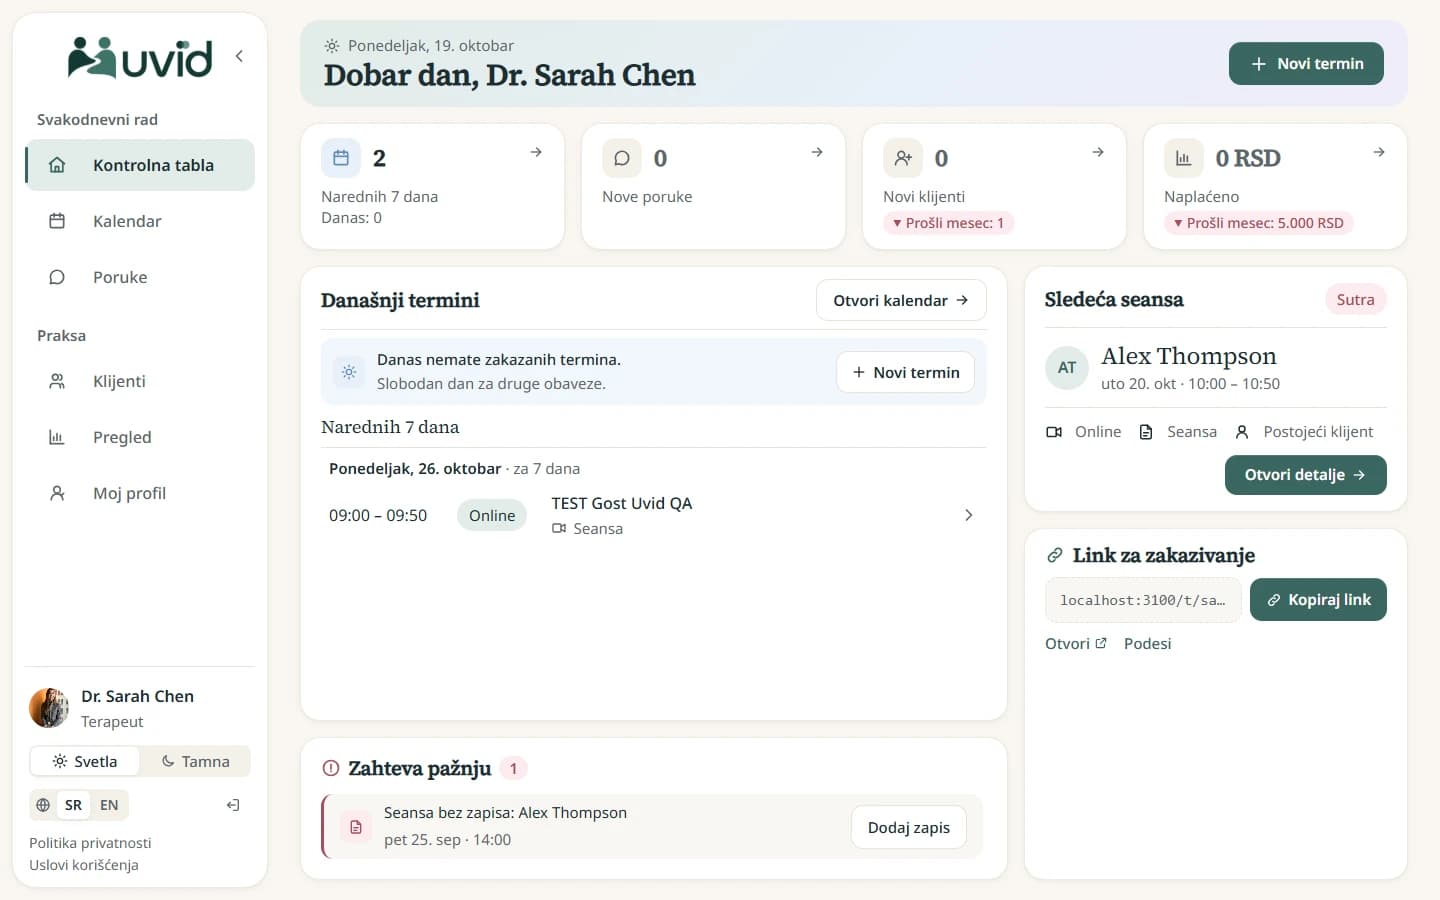
Task: Open Uslovi korišćenja link
Action: [x=84, y=865]
